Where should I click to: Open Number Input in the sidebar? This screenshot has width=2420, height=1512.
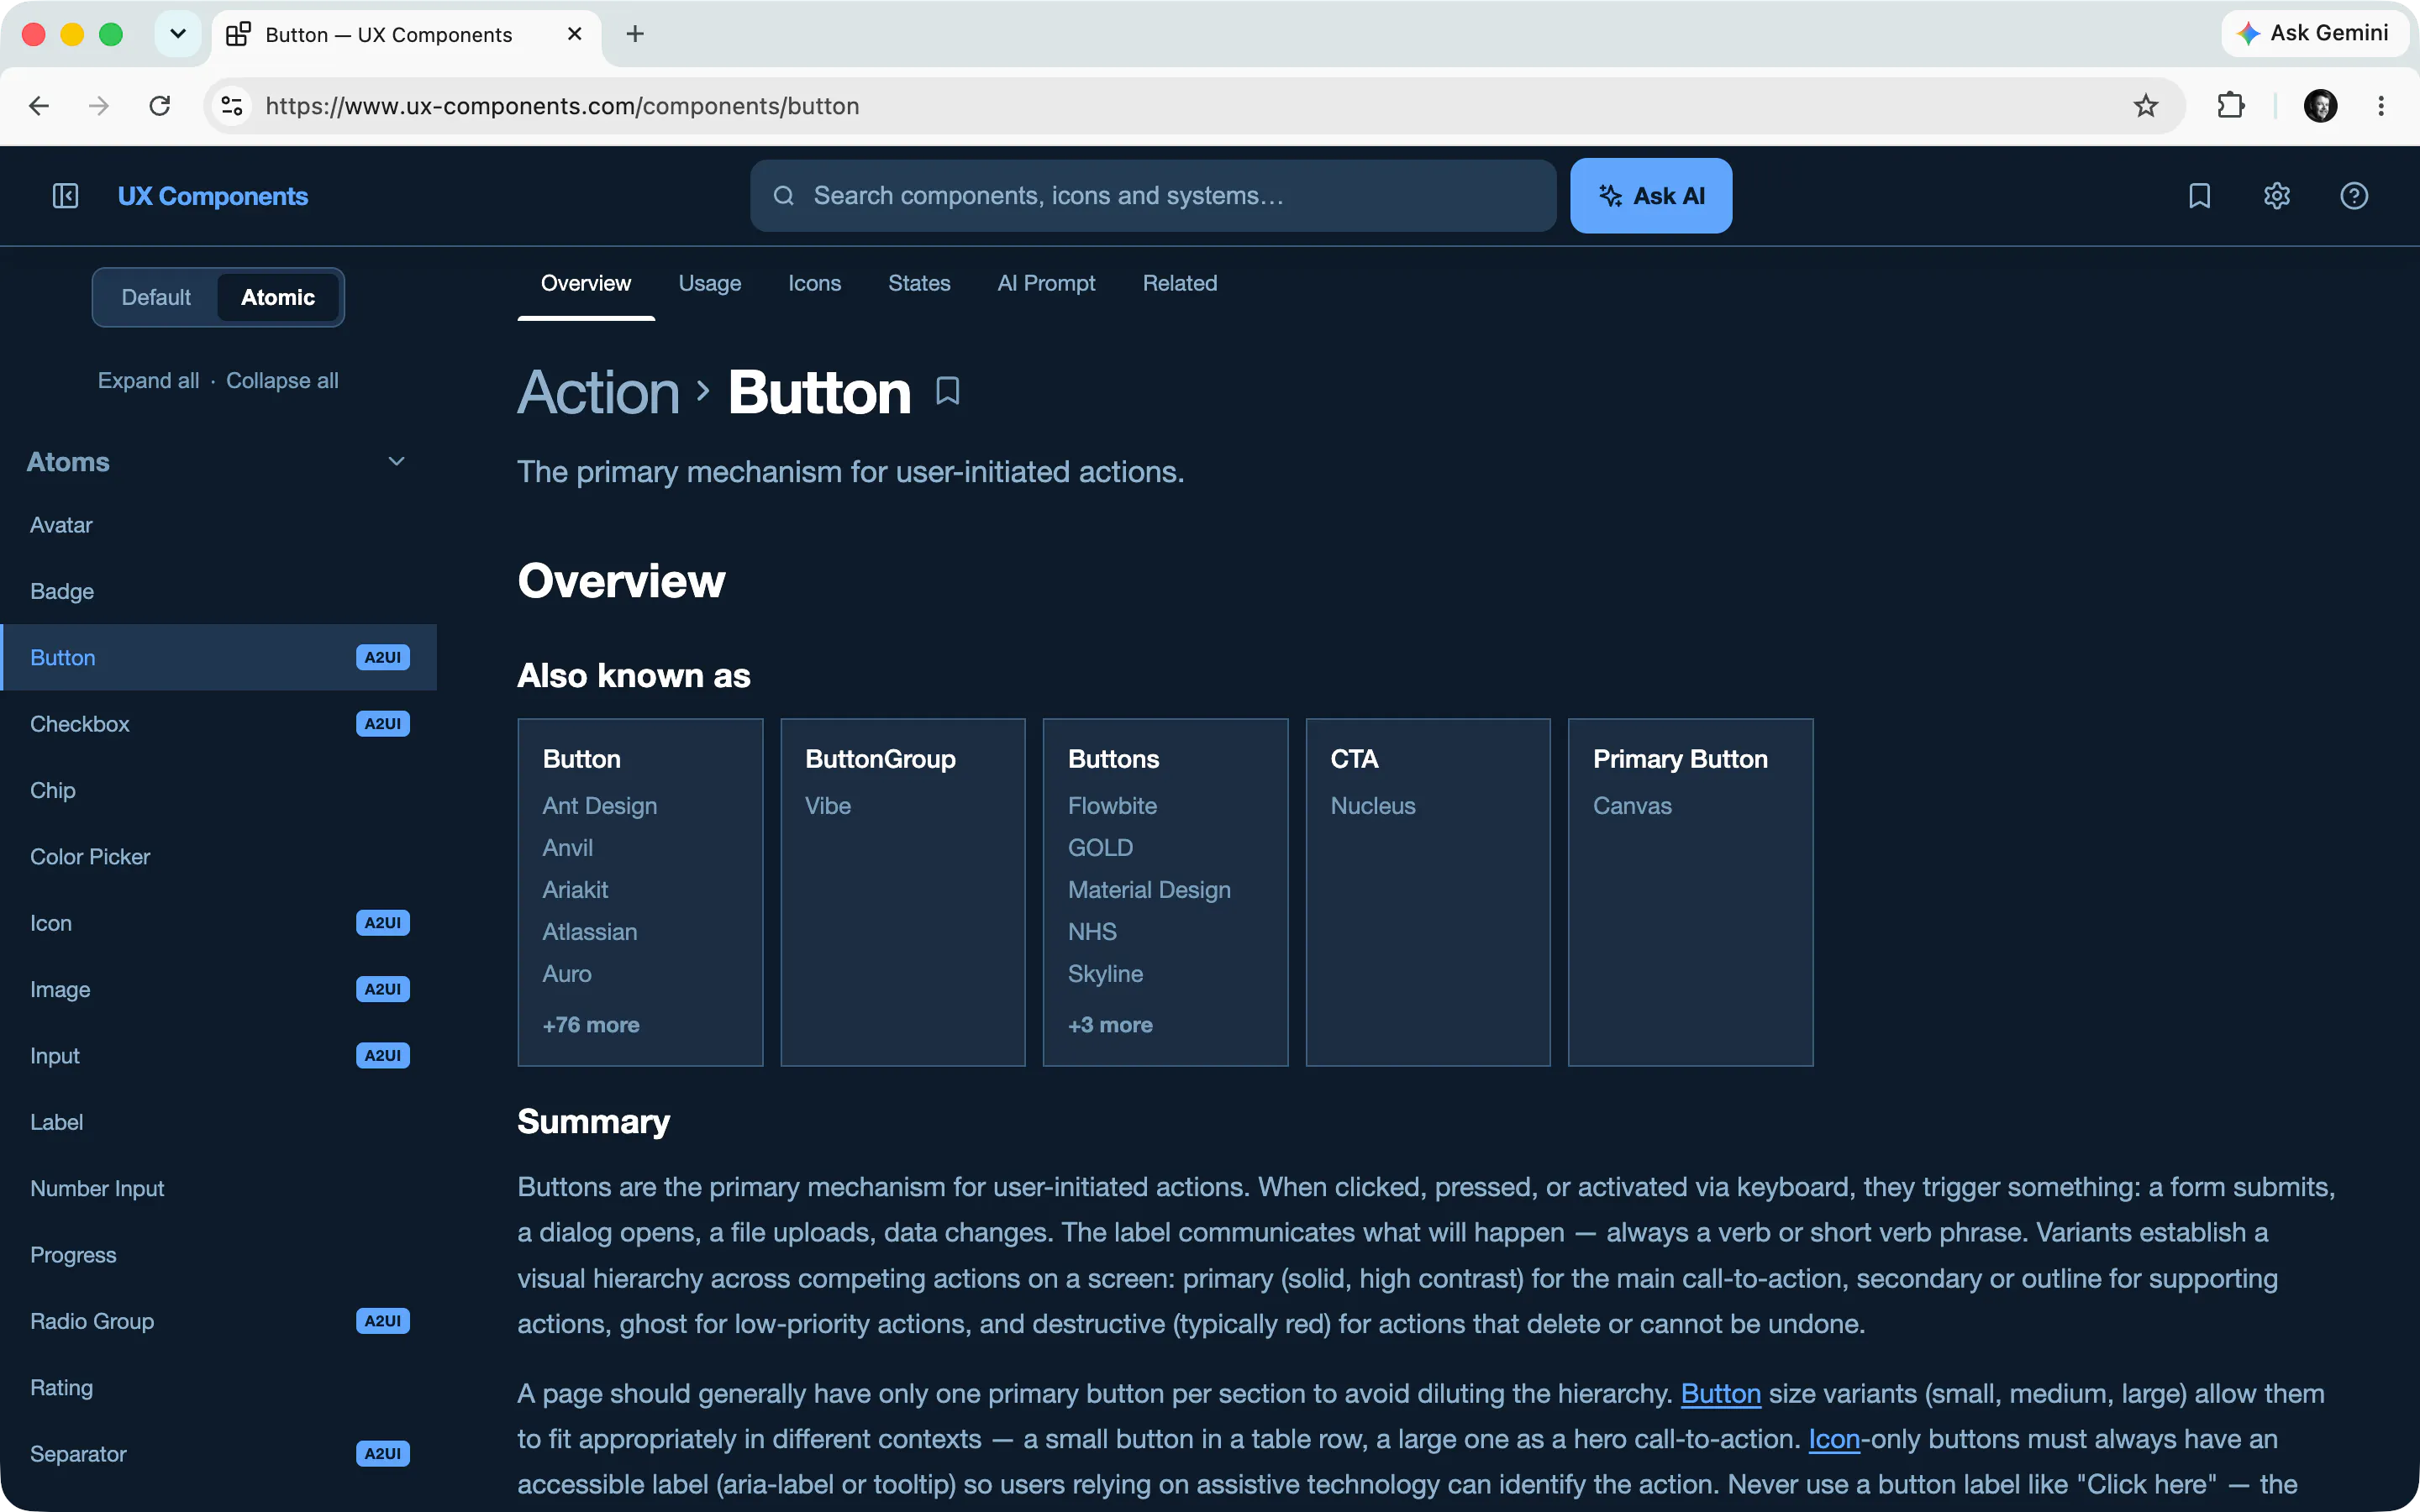click(218, 1188)
